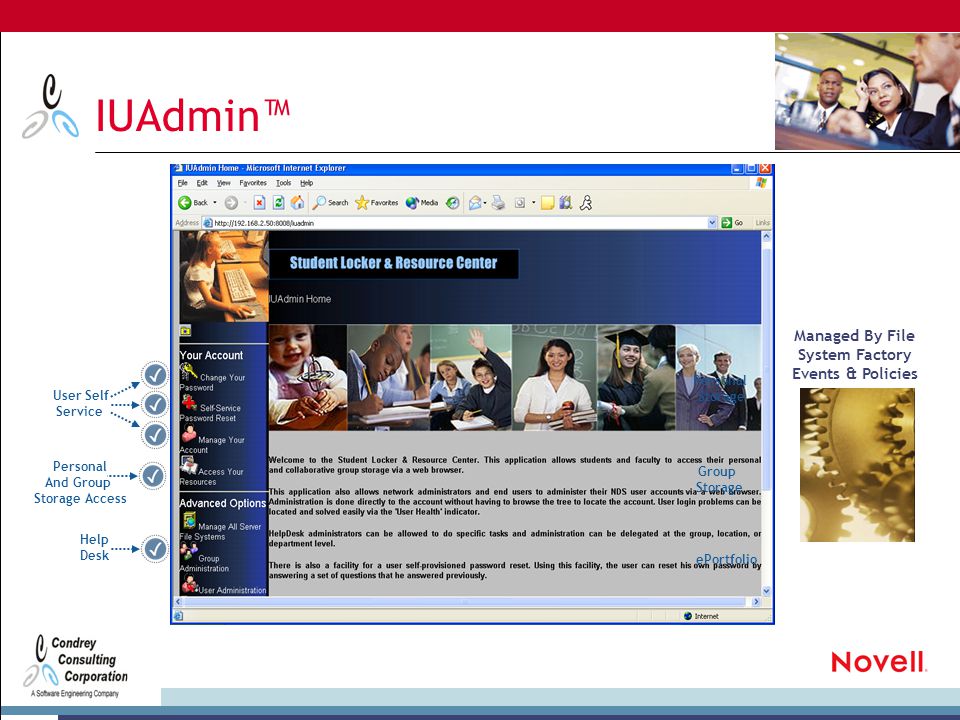The height and width of the screenshot is (720, 960).
Task: Open the Self-Service Password Reset link
Action: pyautogui.click(x=210, y=413)
